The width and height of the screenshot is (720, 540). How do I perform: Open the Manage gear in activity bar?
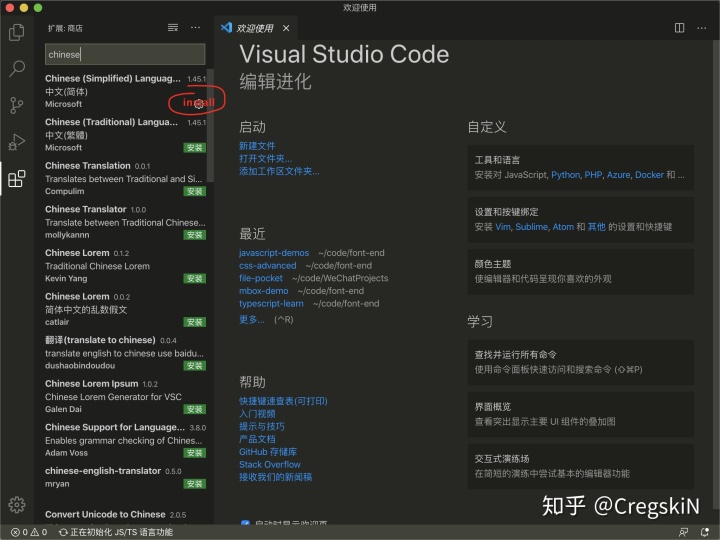pos(17,504)
